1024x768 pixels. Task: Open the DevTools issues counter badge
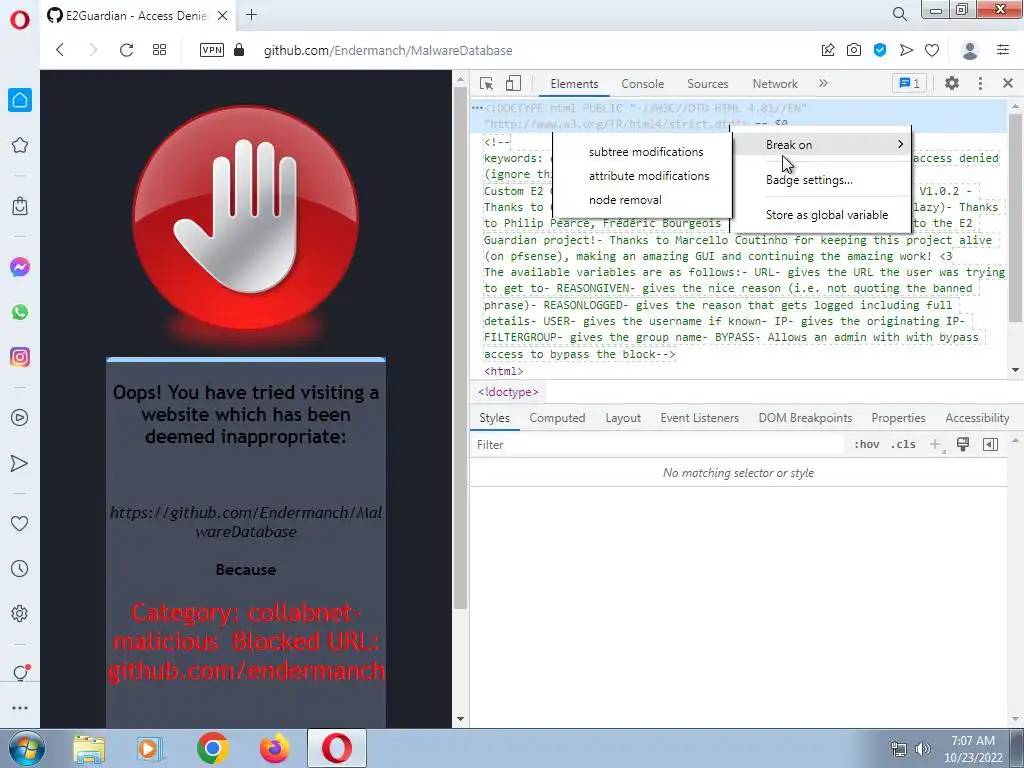[909, 84]
